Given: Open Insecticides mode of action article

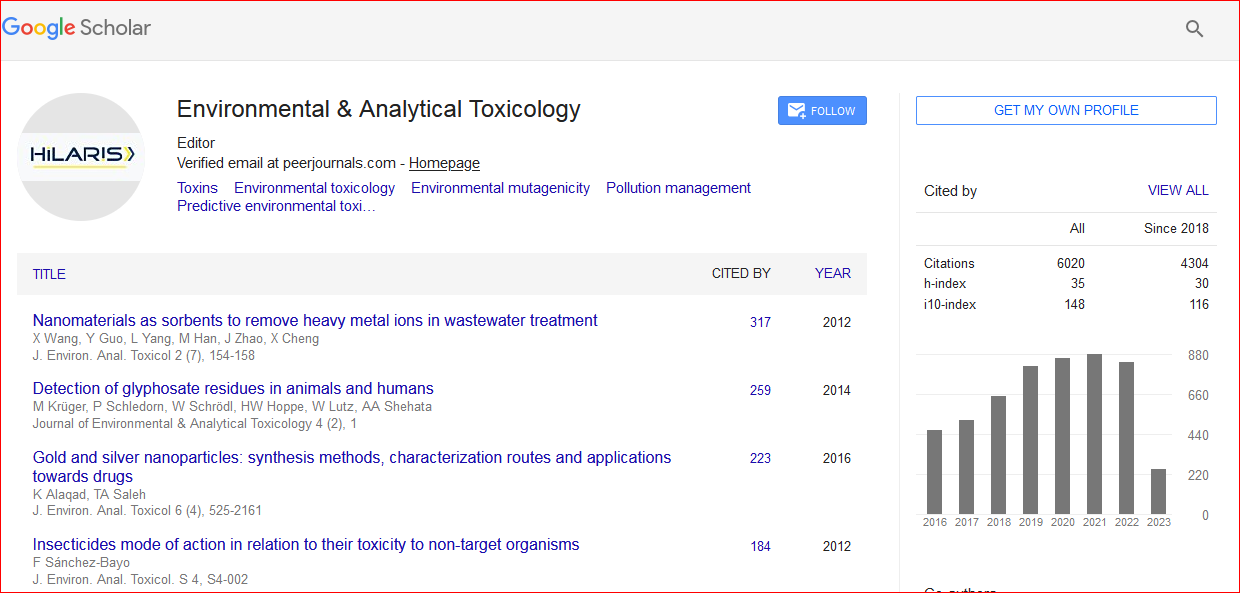Looking at the screenshot, I should pyautogui.click(x=306, y=545).
